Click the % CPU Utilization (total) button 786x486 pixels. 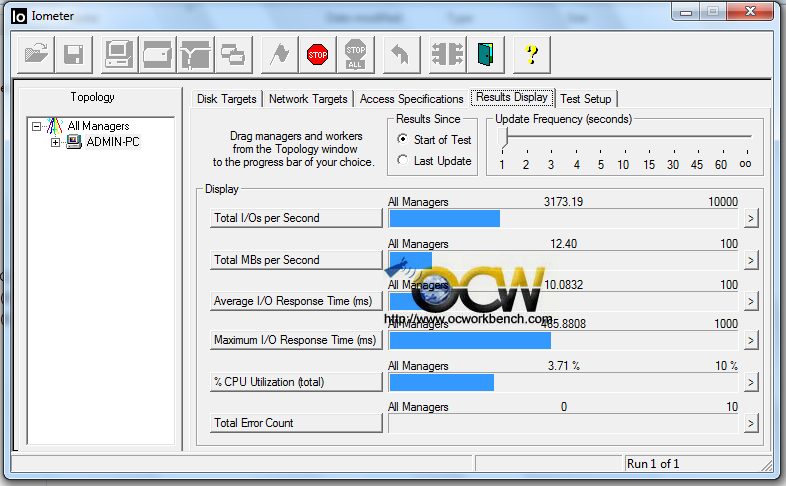(x=296, y=382)
